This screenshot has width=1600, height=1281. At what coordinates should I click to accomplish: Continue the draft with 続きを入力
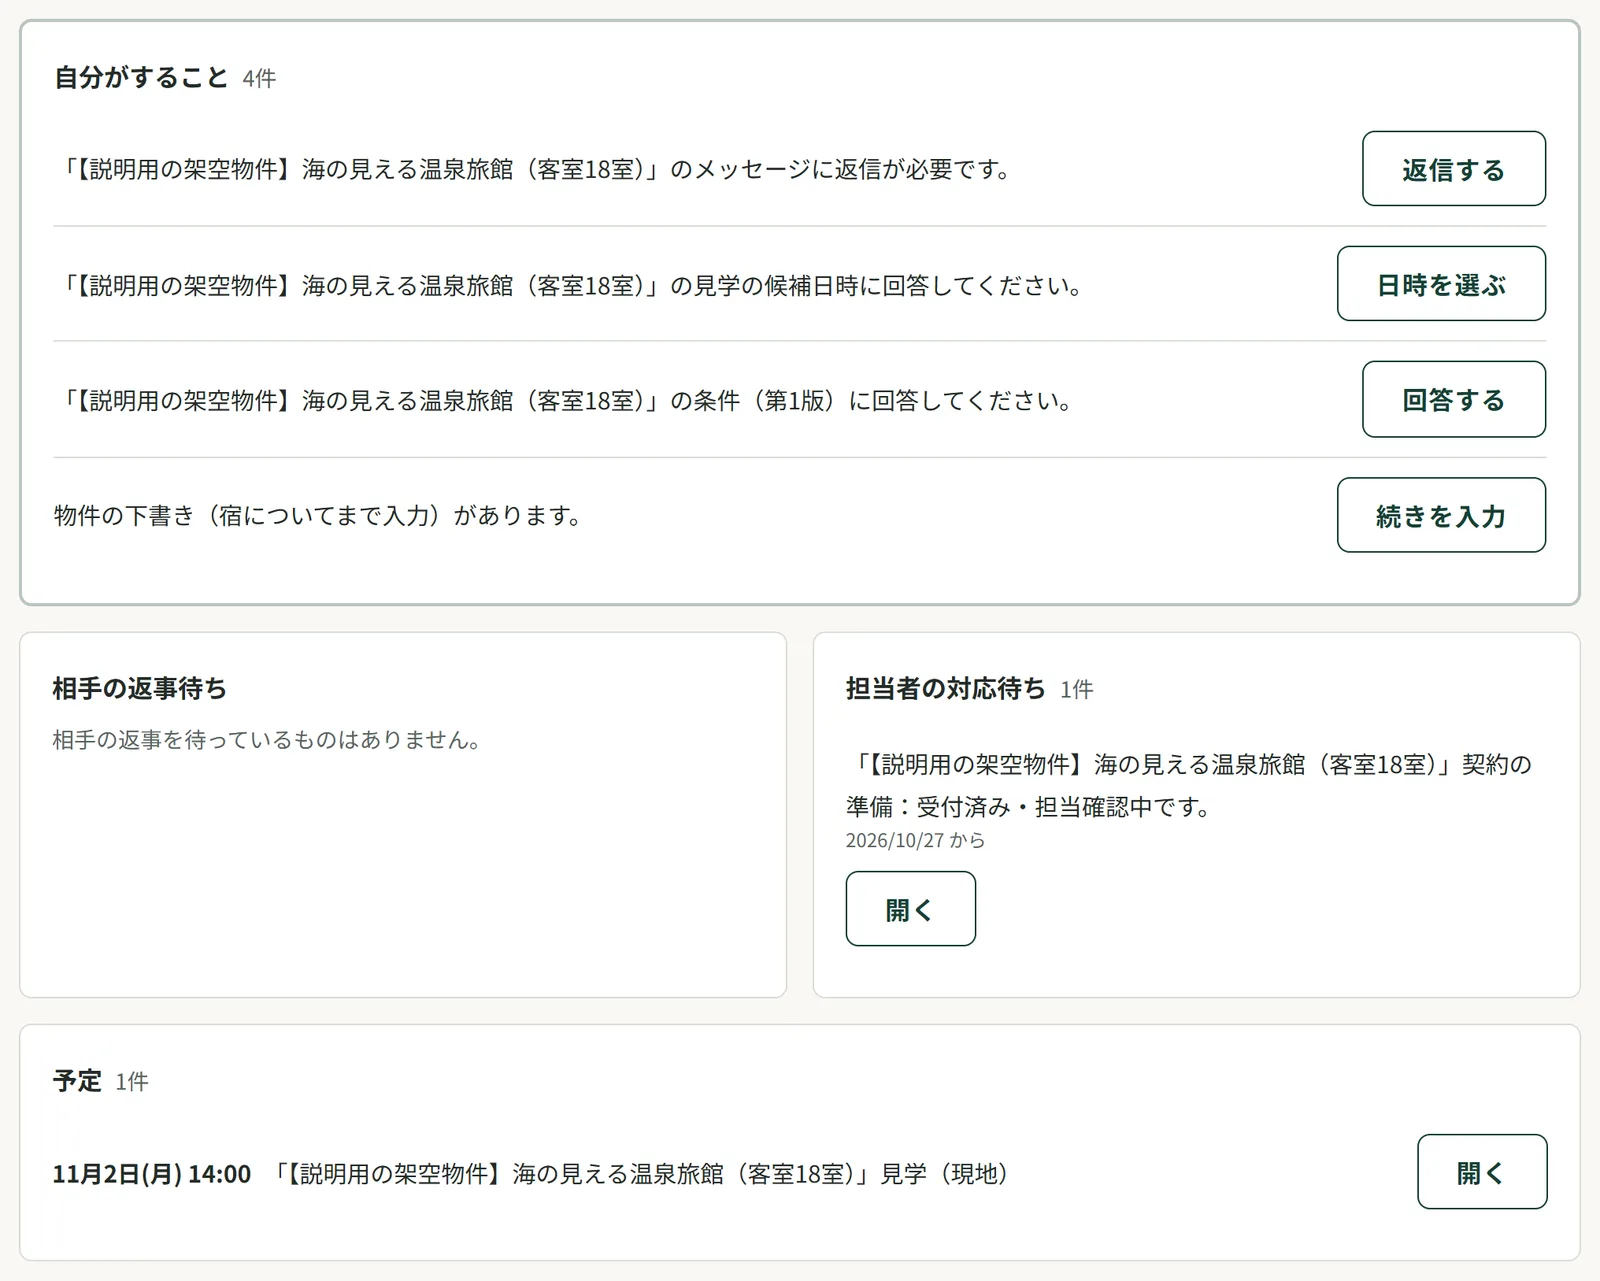click(x=1441, y=515)
